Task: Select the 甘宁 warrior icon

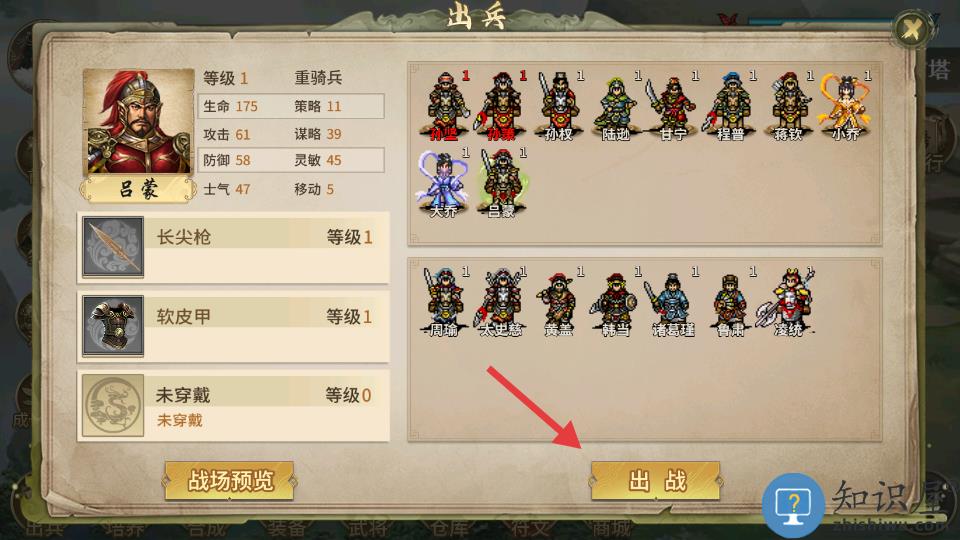Action: pos(673,106)
